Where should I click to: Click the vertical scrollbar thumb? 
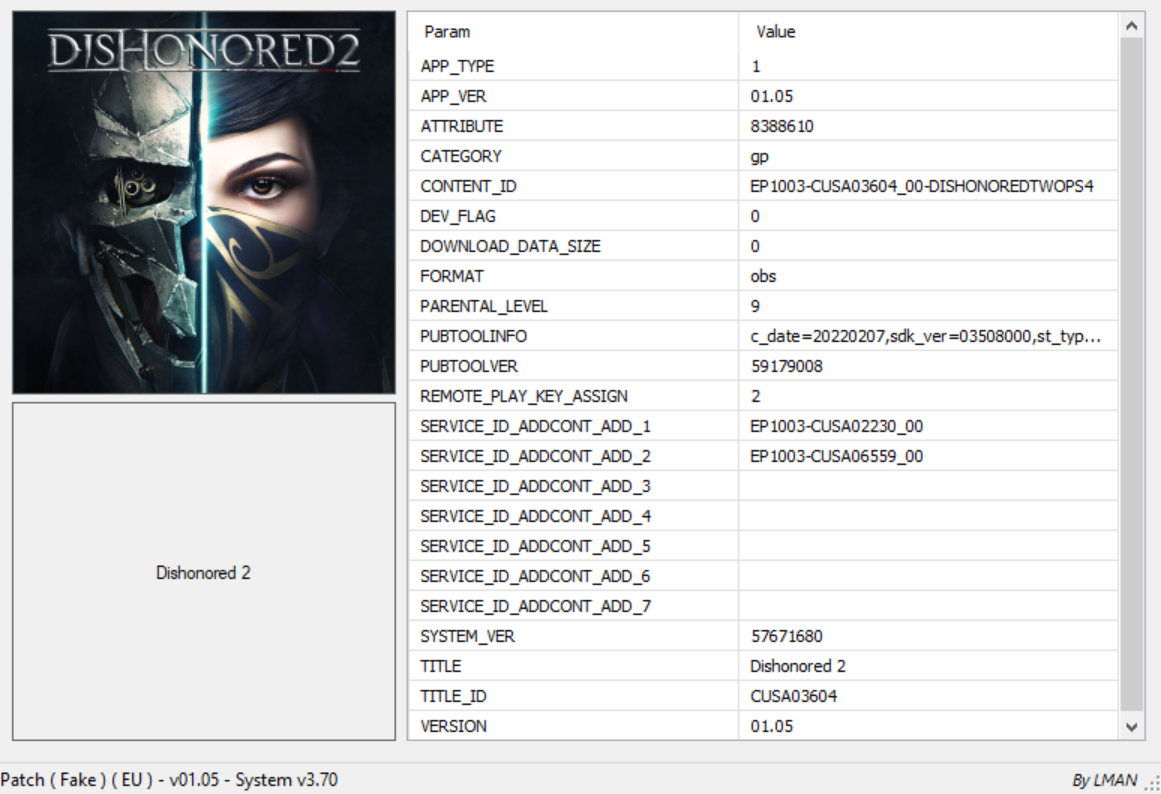click(1131, 374)
